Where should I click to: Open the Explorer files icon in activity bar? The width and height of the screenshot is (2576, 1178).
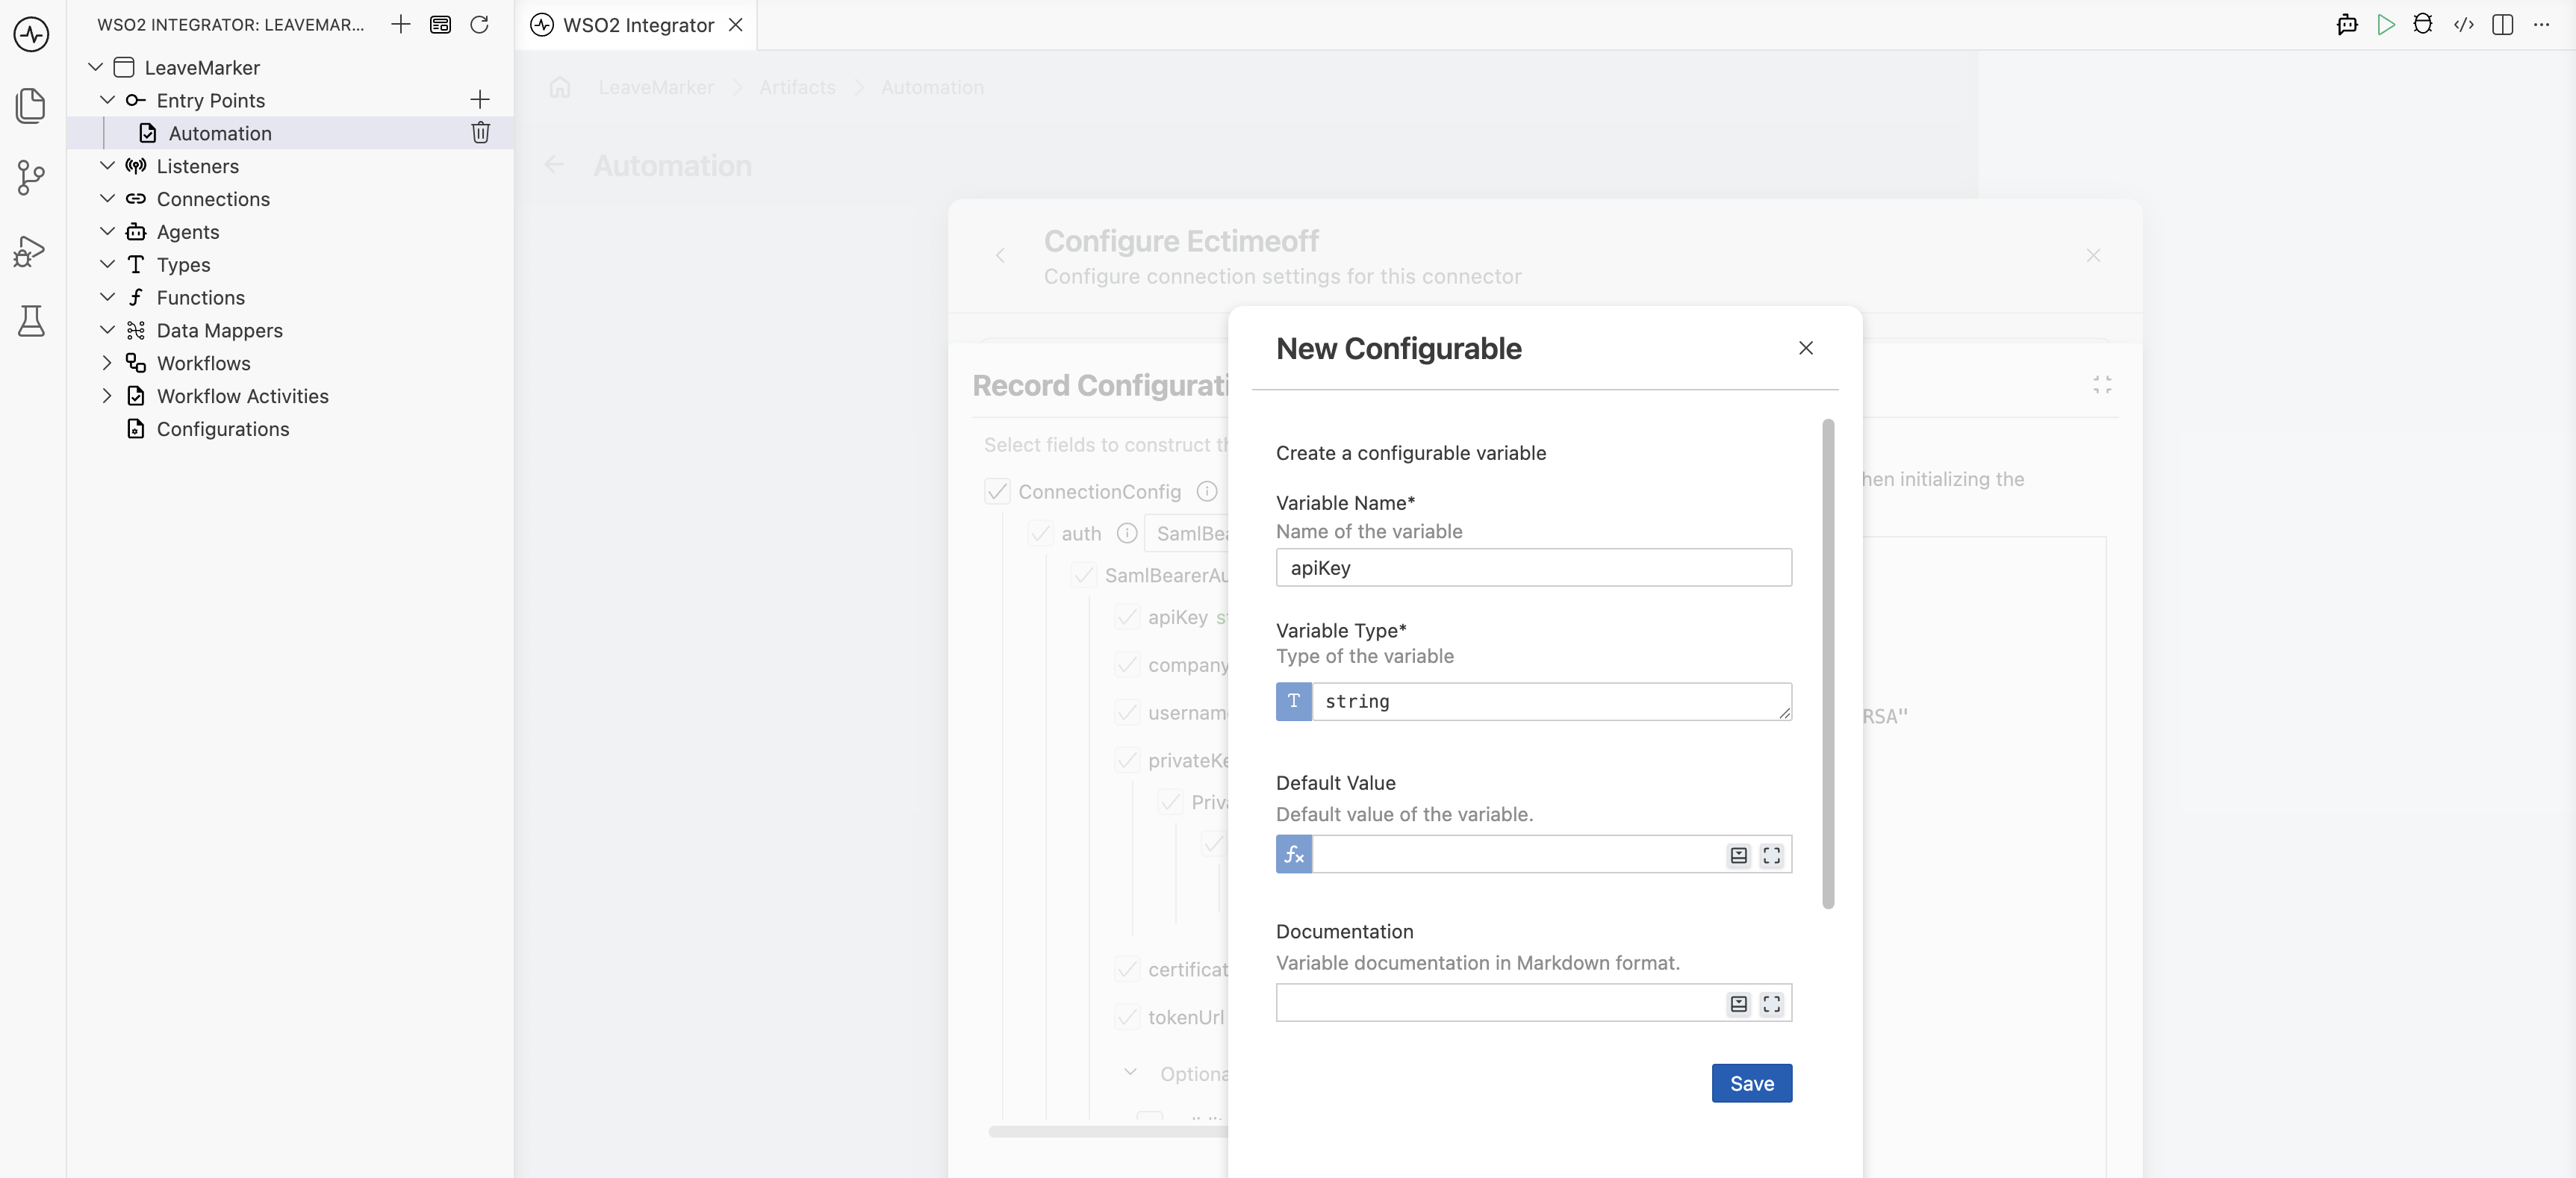[31, 106]
